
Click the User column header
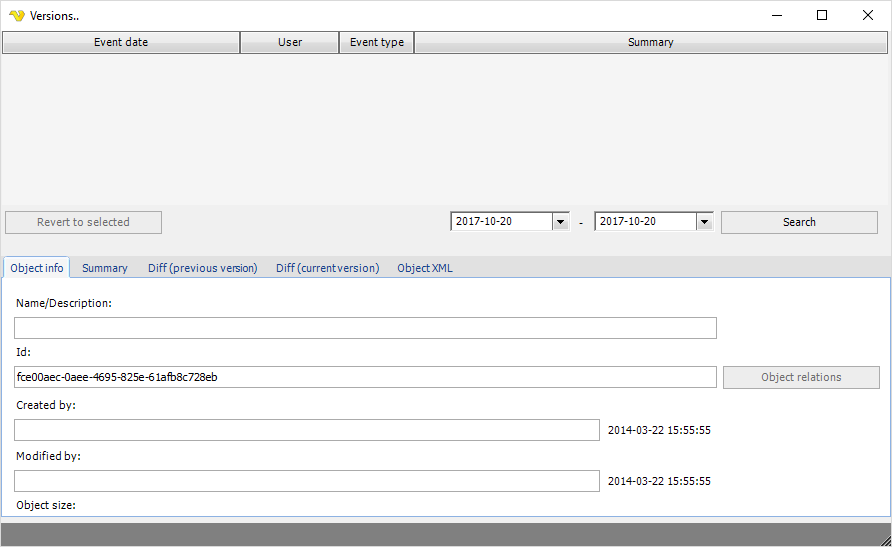(290, 42)
